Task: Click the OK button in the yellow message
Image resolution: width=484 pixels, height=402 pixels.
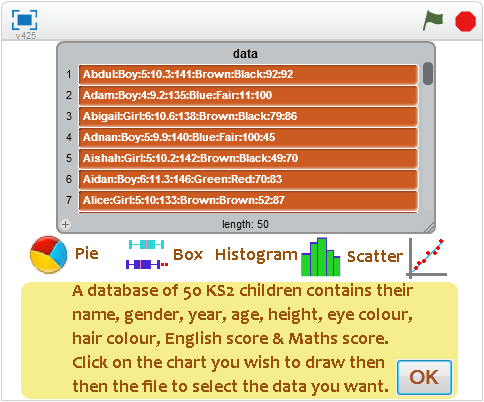Action: click(424, 377)
